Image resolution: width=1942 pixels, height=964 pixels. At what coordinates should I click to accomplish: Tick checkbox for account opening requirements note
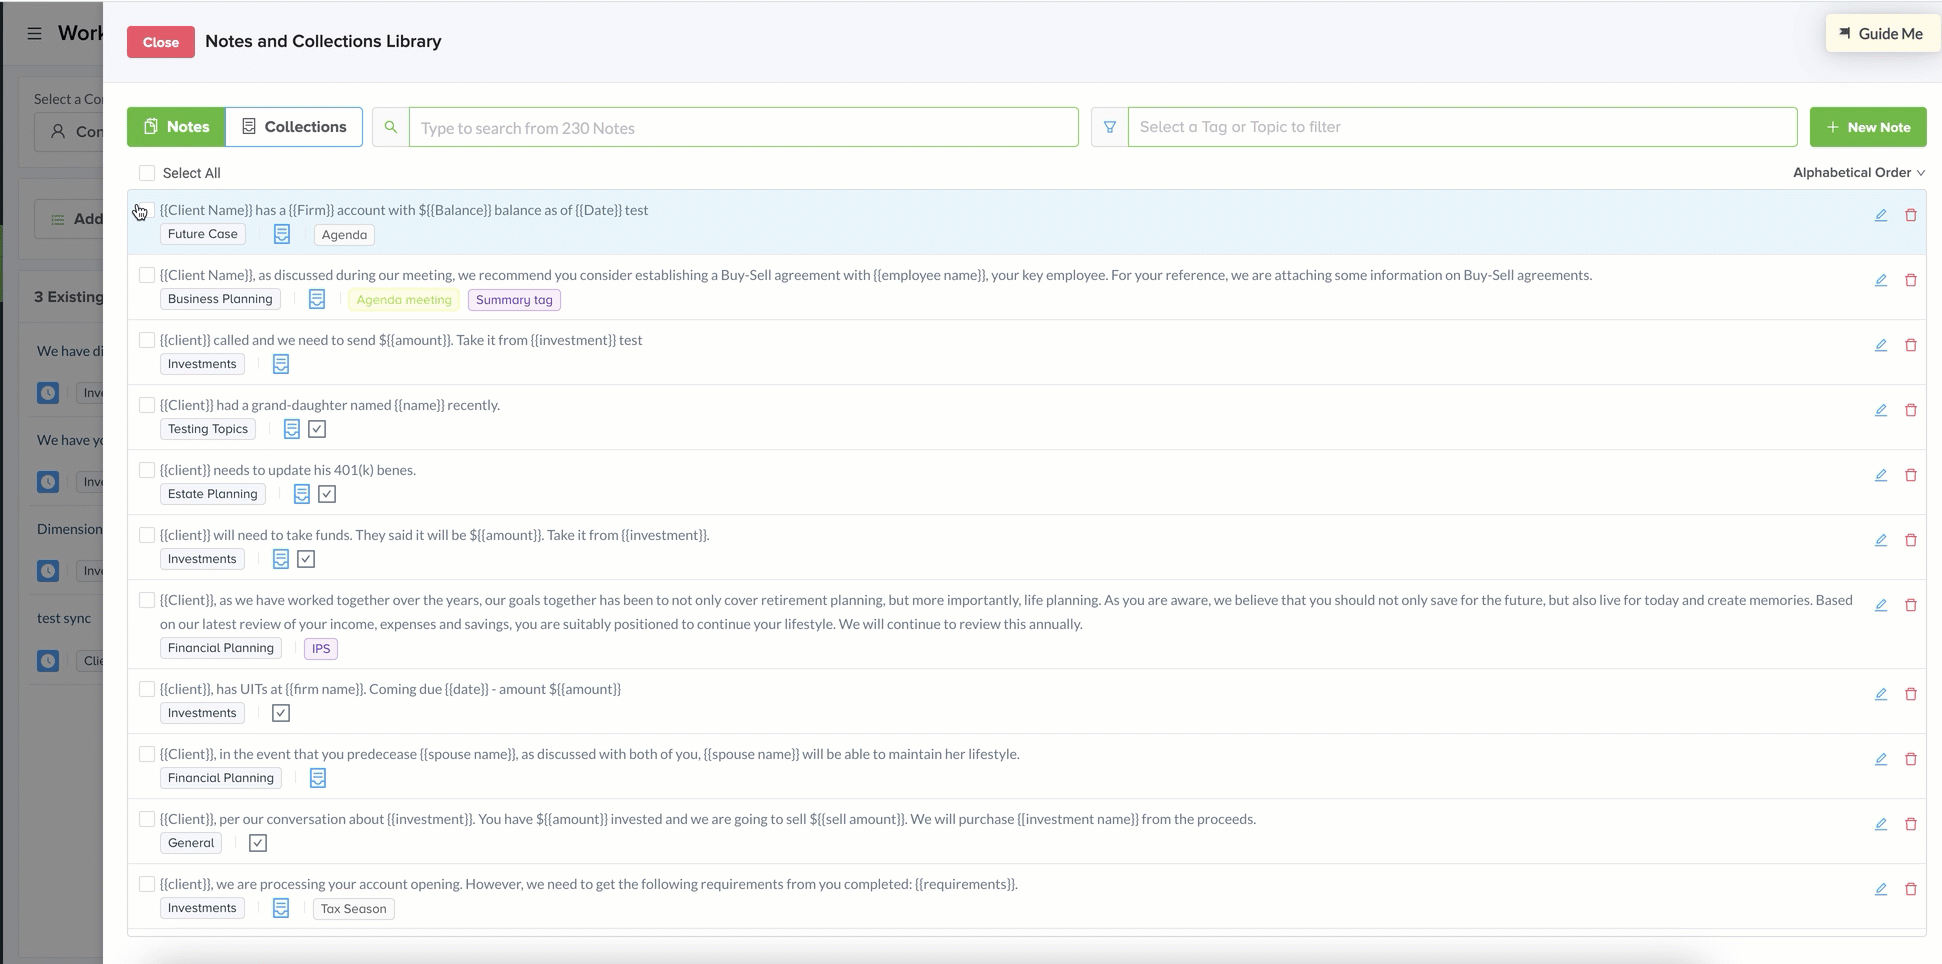pyautogui.click(x=147, y=884)
